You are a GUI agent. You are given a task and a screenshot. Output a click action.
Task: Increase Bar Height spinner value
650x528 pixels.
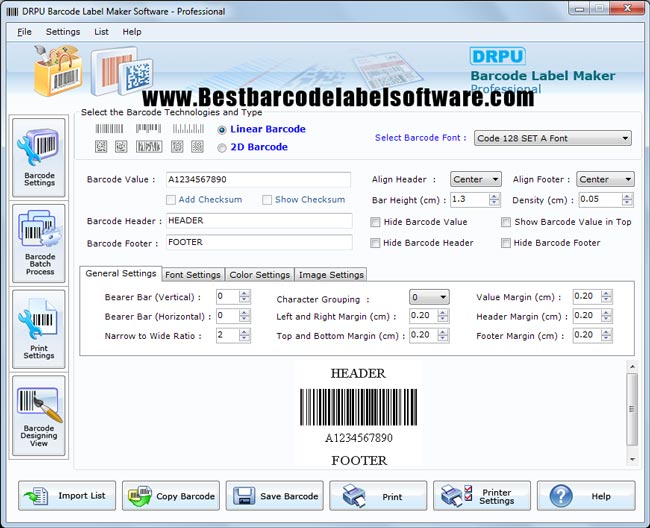coord(494,196)
